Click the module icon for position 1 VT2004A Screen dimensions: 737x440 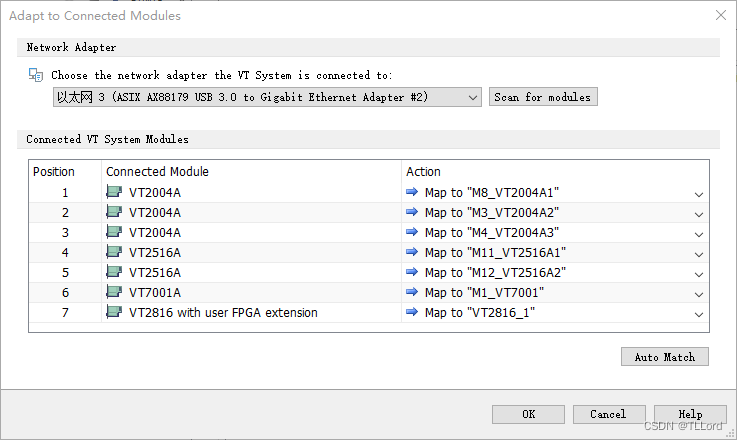coord(114,192)
